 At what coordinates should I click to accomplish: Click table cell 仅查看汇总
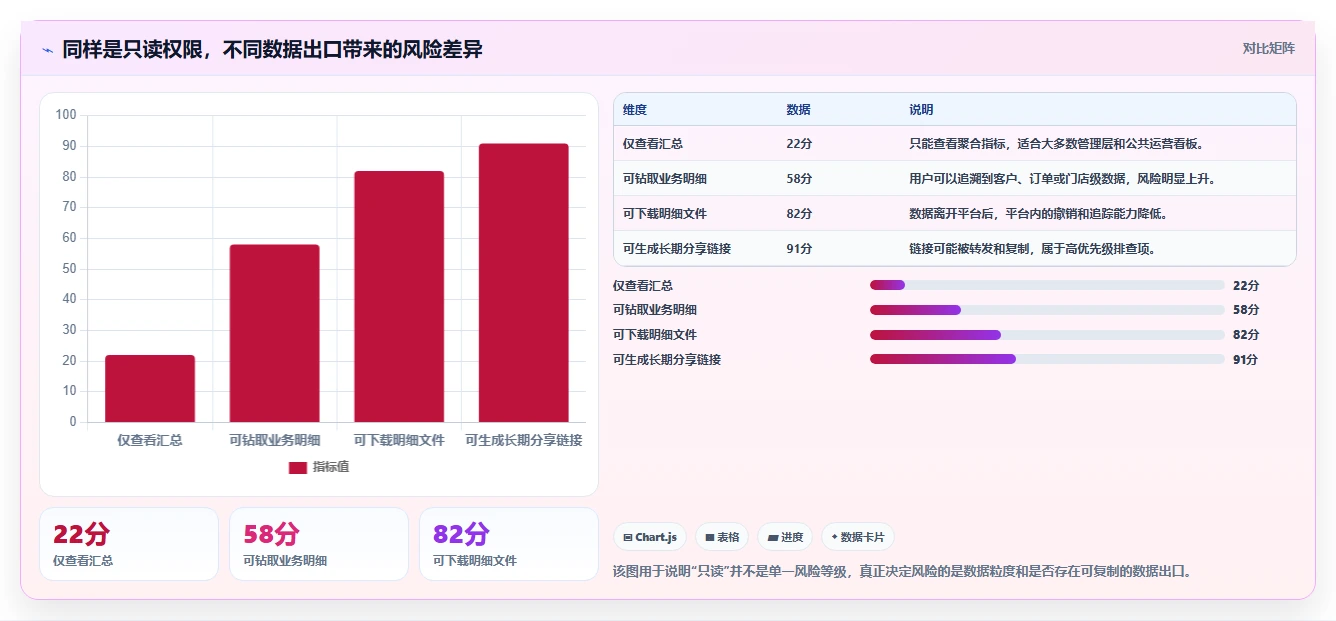(653, 144)
